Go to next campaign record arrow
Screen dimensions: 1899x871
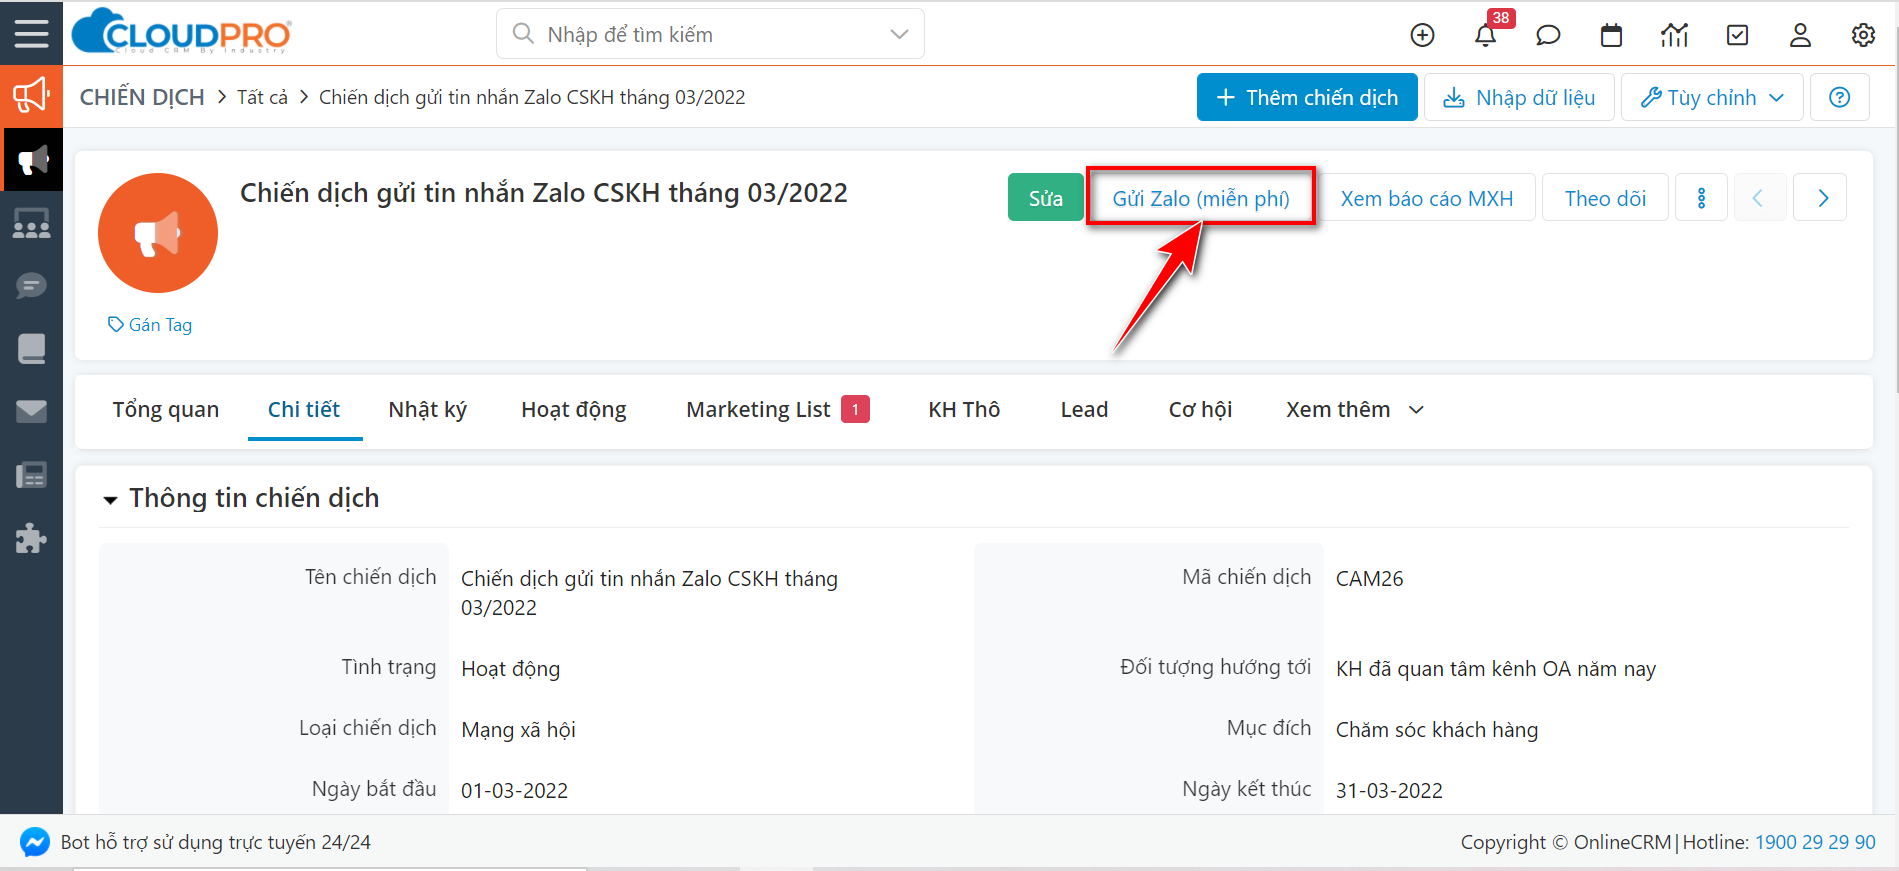pos(1821,198)
